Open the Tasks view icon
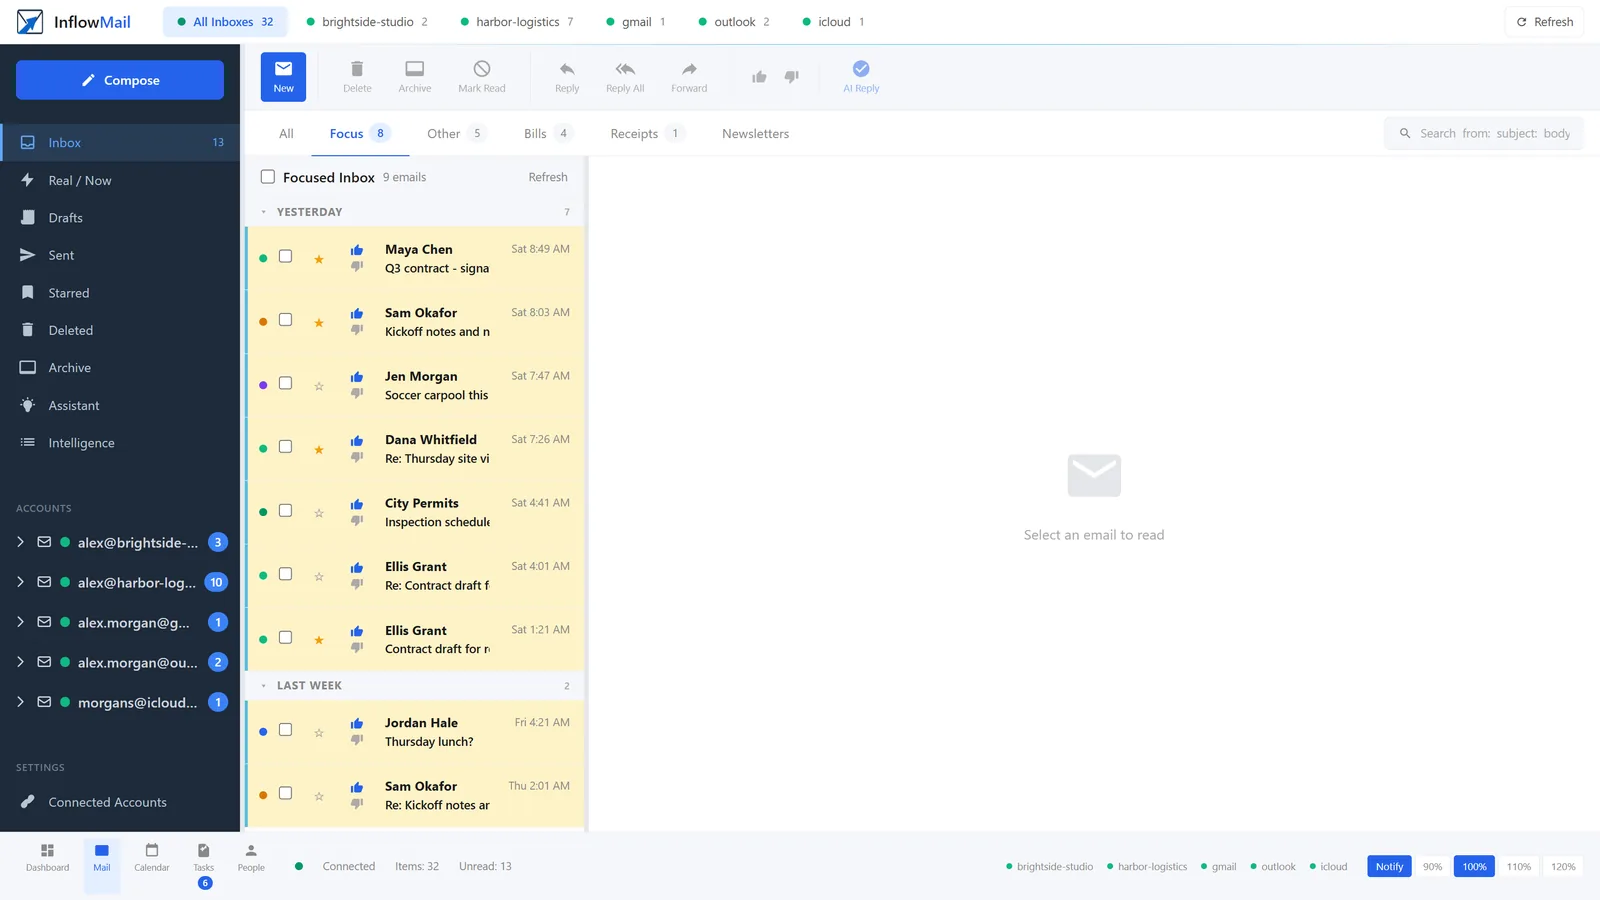 [x=204, y=850]
